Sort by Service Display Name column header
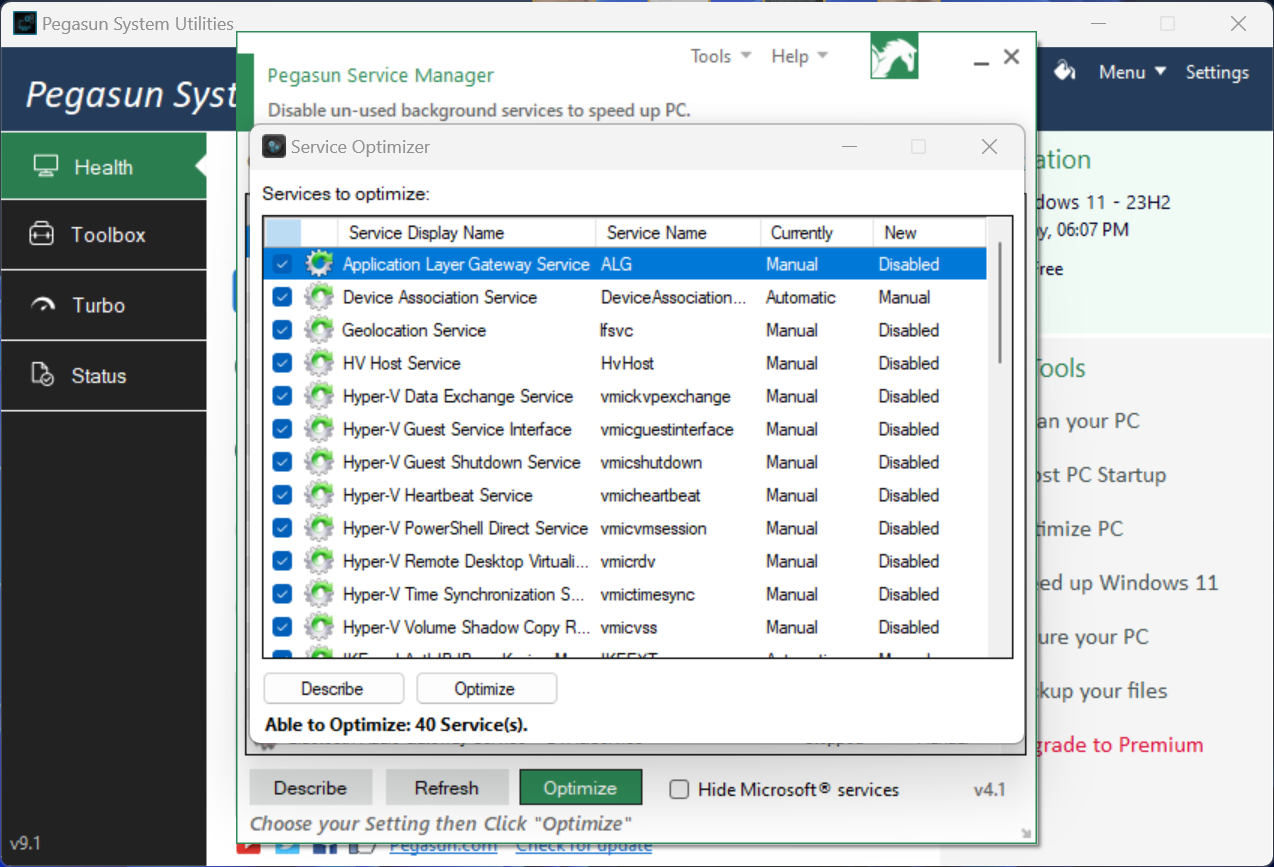The image size is (1274, 867). coord(467,232)
